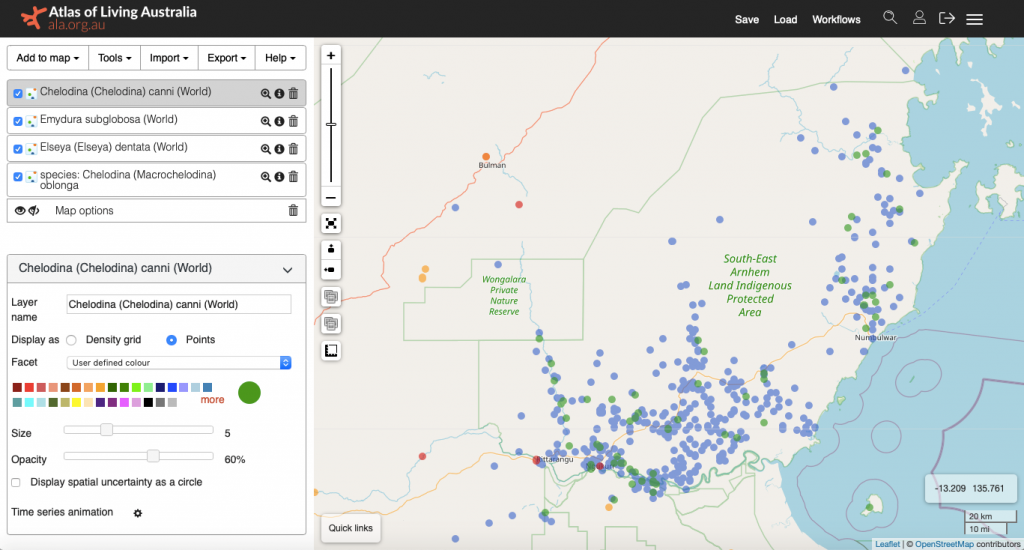The image size is (1024, 550).
Task: Uncheck the Emydura subglobosa layer checkbox
Action: [18, 121]
